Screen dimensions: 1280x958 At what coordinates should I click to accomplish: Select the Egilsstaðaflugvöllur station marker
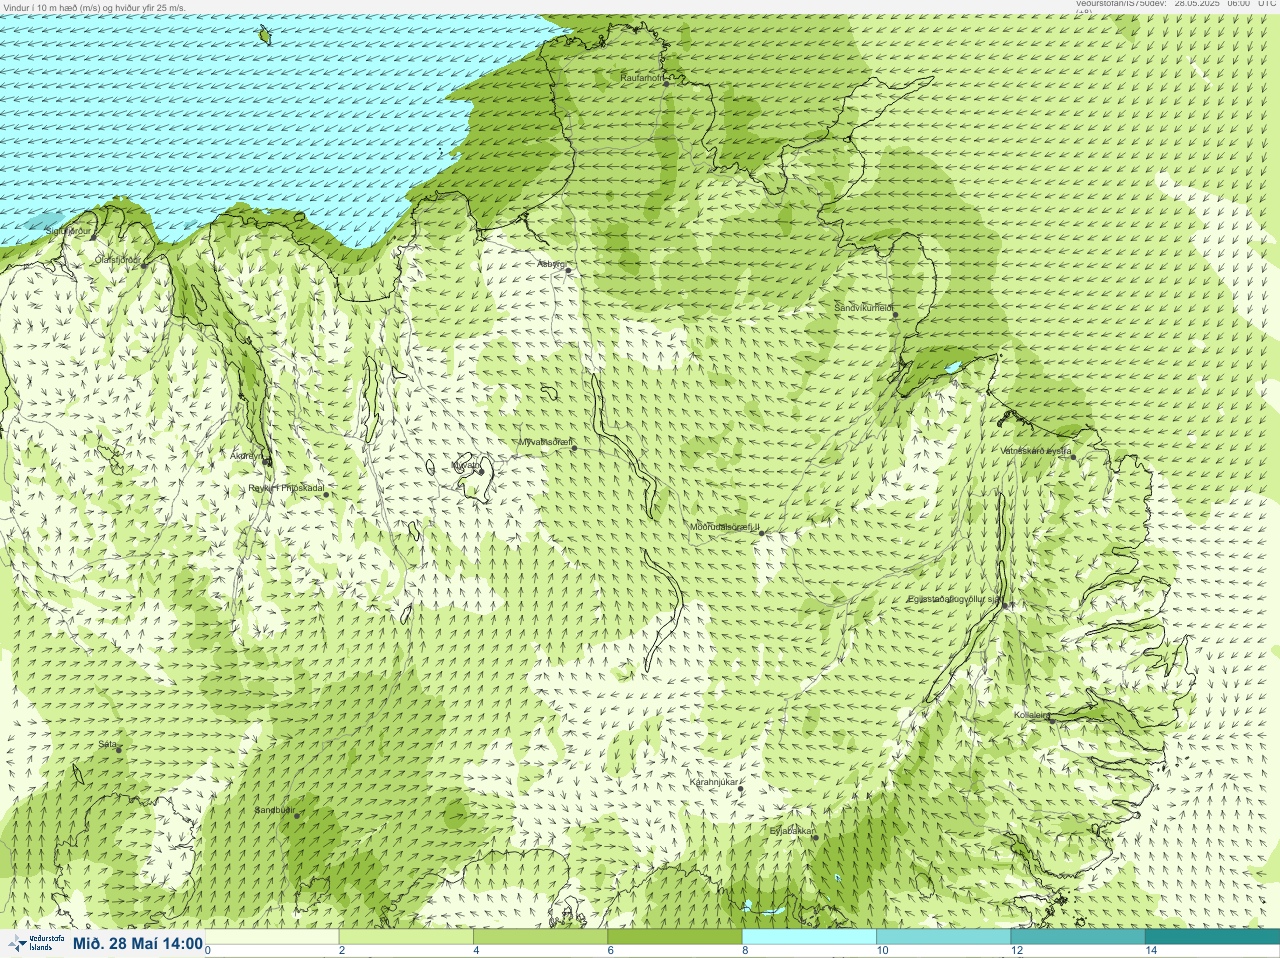click(x=1006, y=605)
